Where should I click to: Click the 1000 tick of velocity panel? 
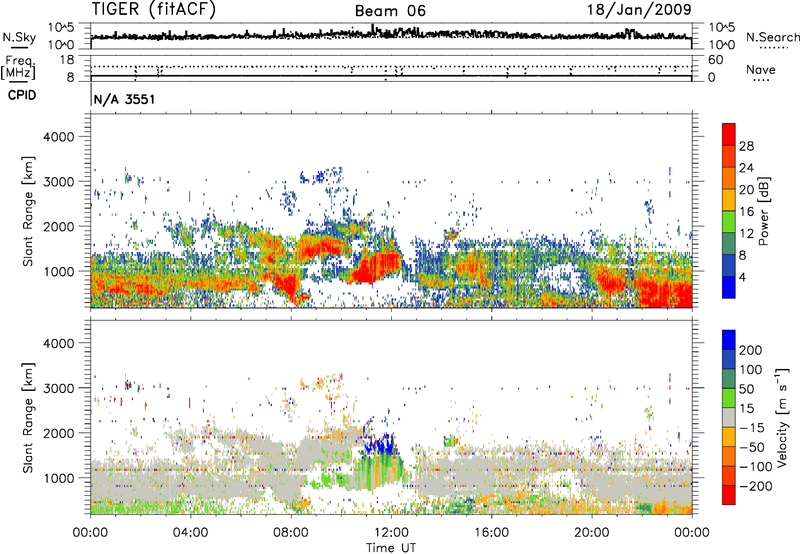(58, 478)
